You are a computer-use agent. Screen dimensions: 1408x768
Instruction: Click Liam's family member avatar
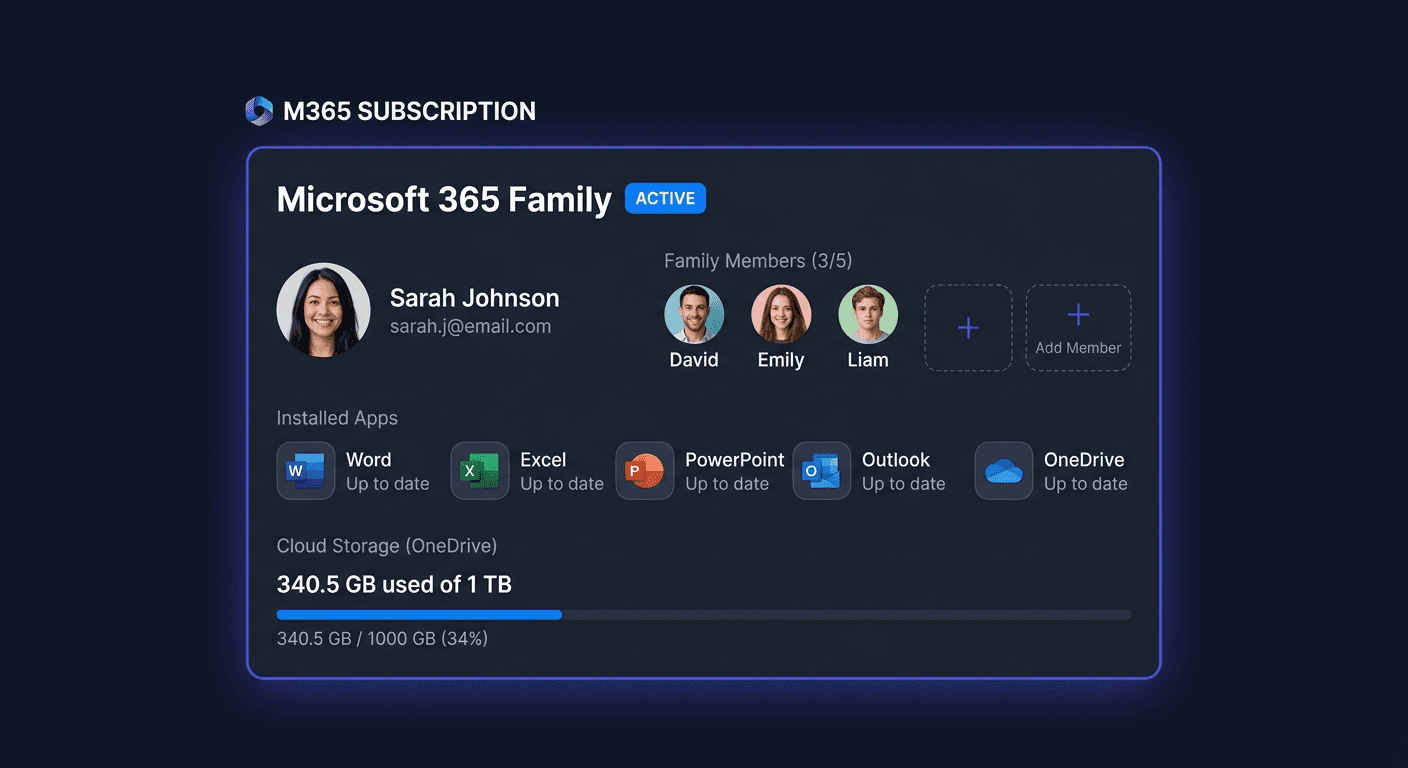(867, 313)
